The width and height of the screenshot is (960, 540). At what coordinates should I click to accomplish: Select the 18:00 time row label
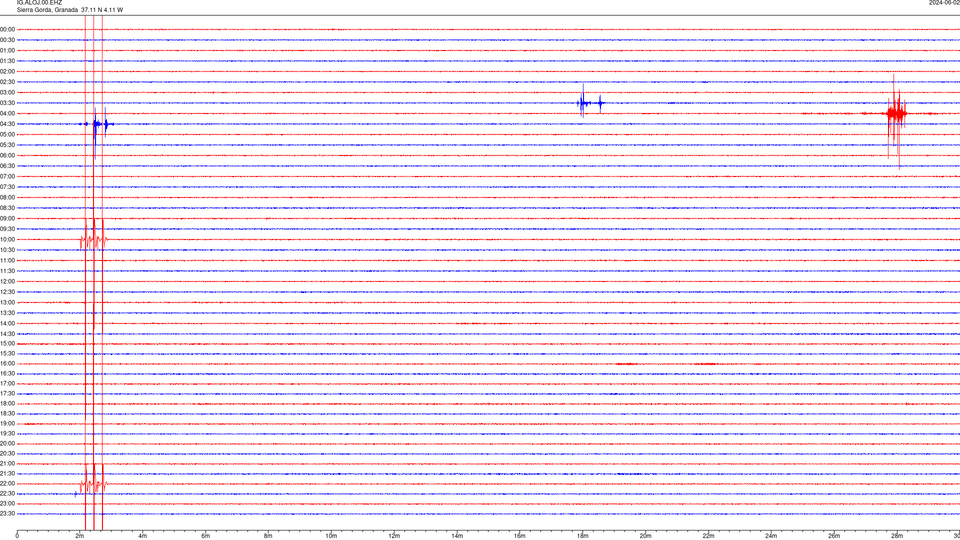click(x=8, y=403)
